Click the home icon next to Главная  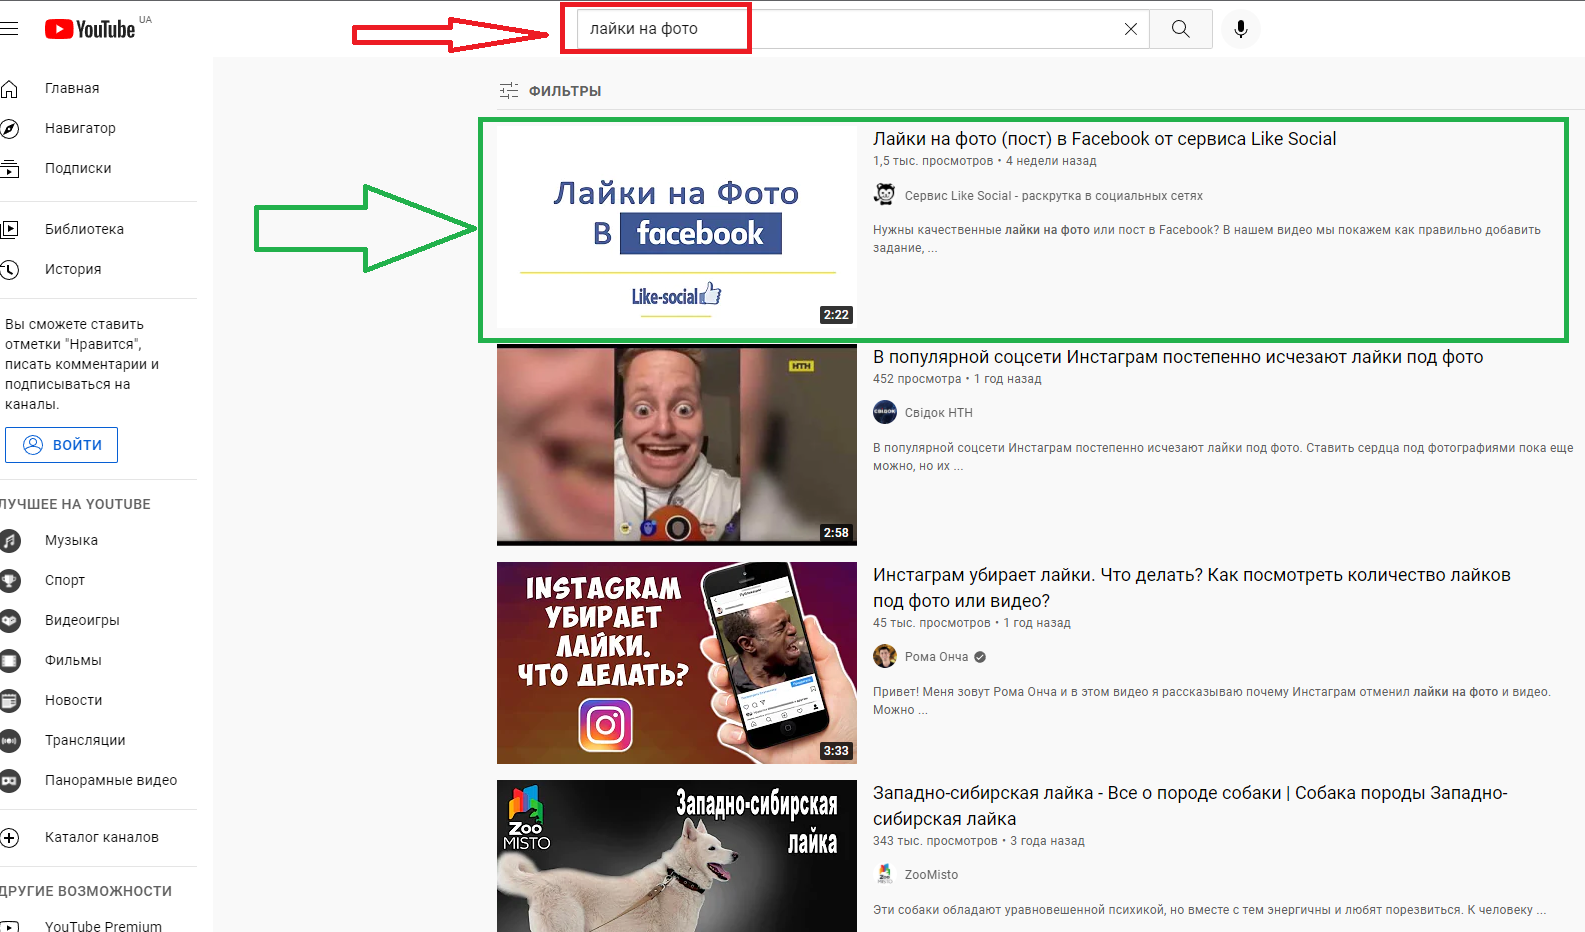9,89
